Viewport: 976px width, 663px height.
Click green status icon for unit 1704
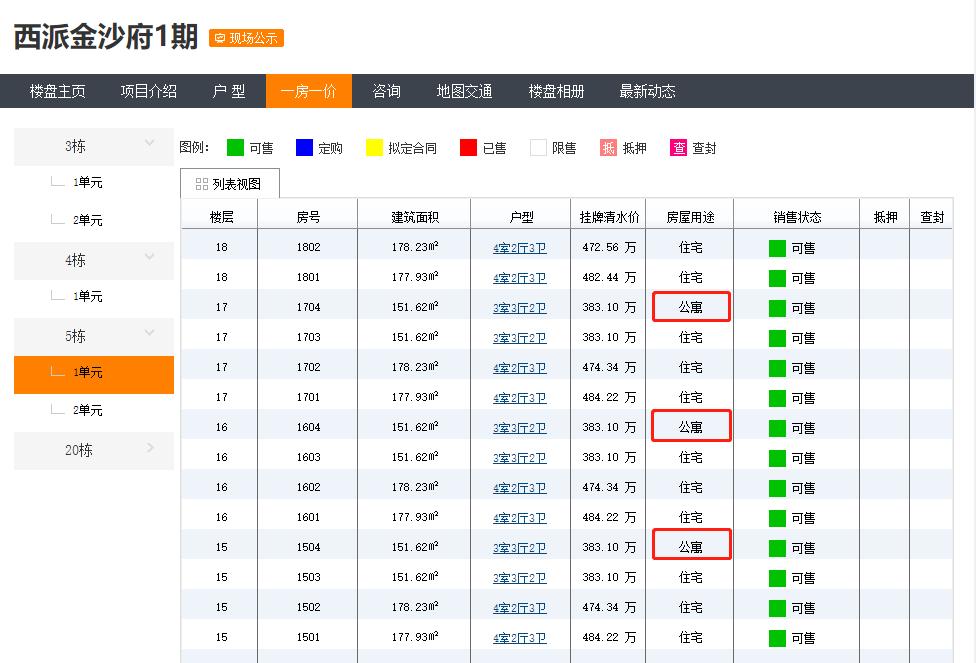pos(778,308)
